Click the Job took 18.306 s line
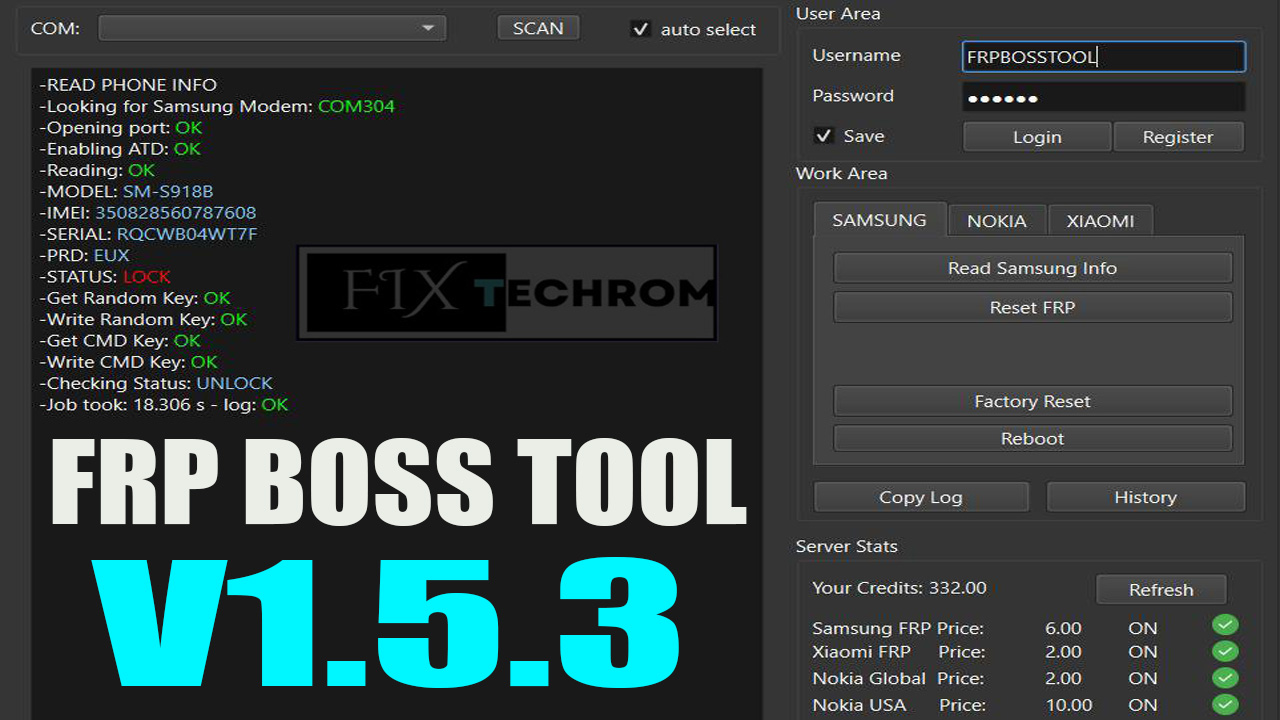Screen dimensions: 1280x720 pos(164,405)
